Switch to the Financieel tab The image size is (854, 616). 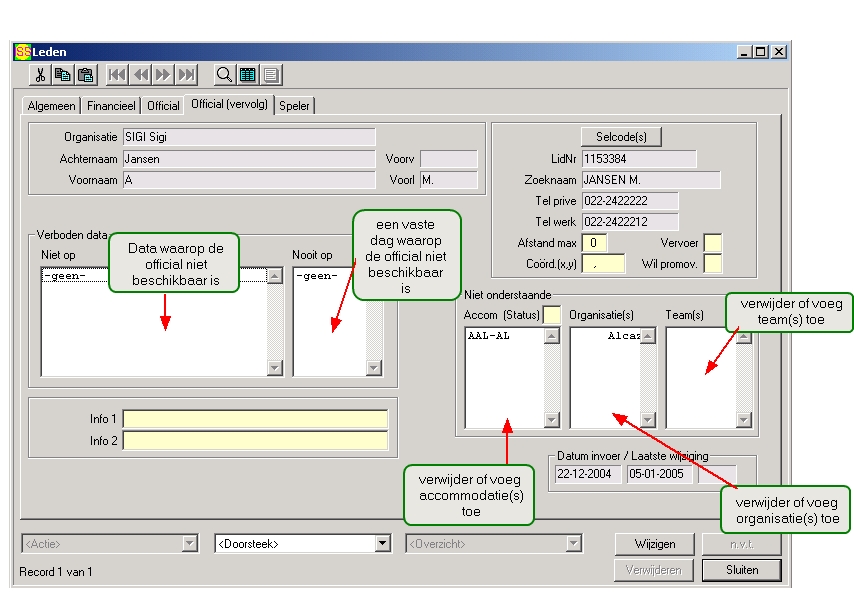pyautogui.click(x=112, y=105)
